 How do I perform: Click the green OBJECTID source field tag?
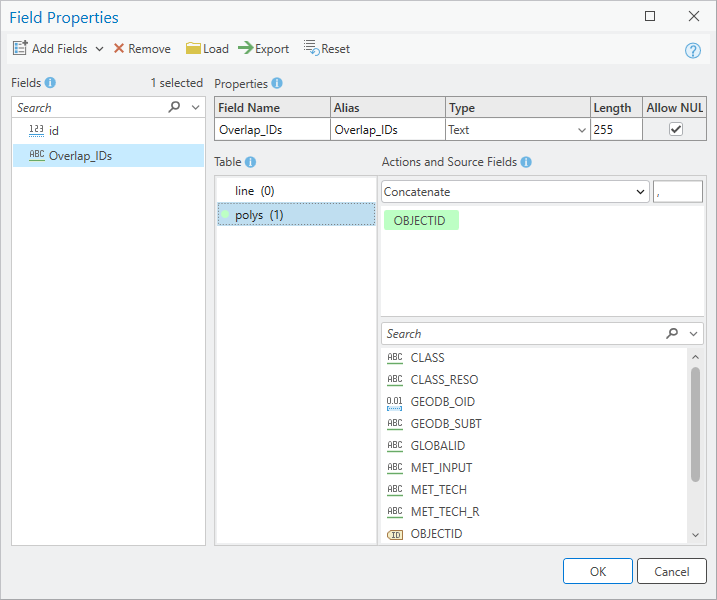tap(421, 220)
